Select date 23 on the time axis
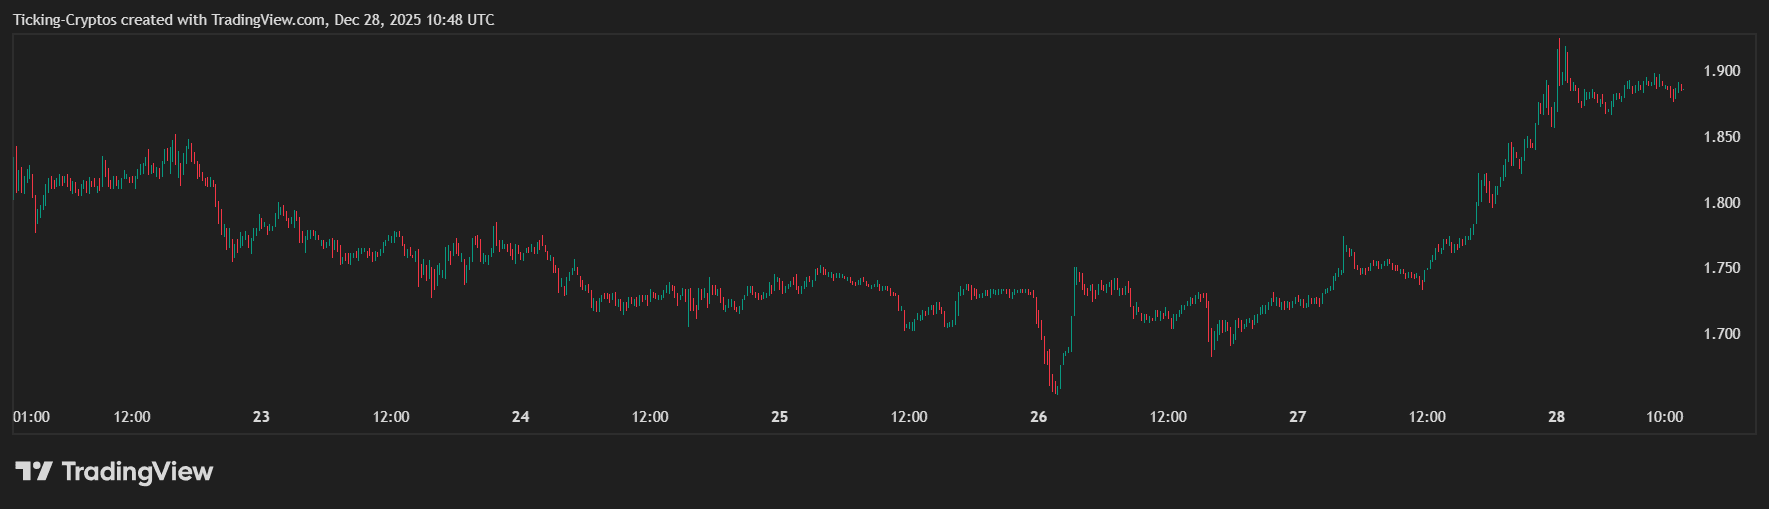This screenshot has width=1769, height=509. (x=261, y=417)
